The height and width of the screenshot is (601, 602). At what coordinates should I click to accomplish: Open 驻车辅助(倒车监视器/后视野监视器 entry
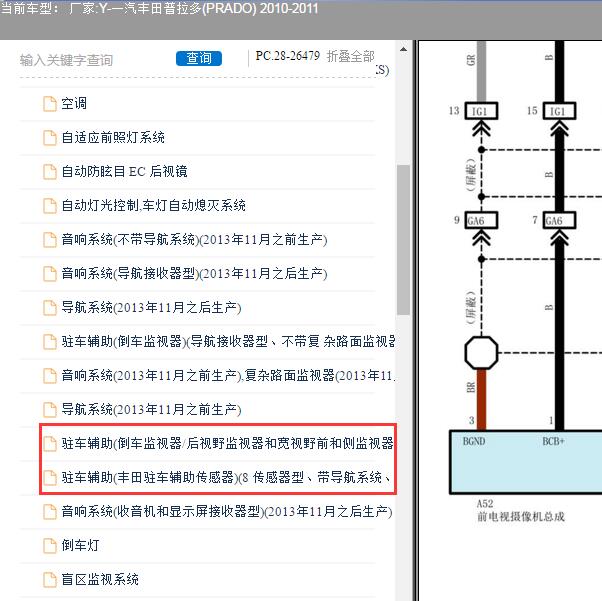click(227, 444)
